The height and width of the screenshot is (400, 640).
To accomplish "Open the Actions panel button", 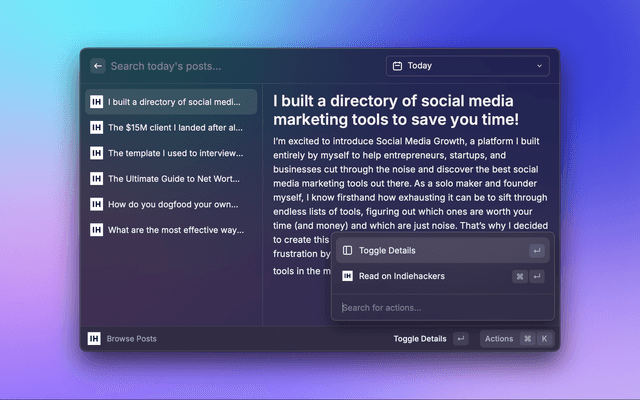I will (x=516, y=339).
